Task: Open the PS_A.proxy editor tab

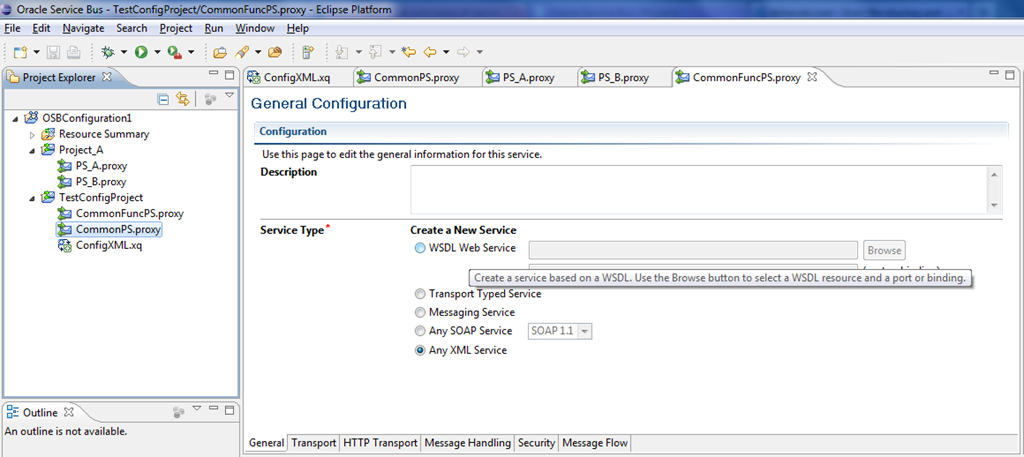Action: (528, 77)
